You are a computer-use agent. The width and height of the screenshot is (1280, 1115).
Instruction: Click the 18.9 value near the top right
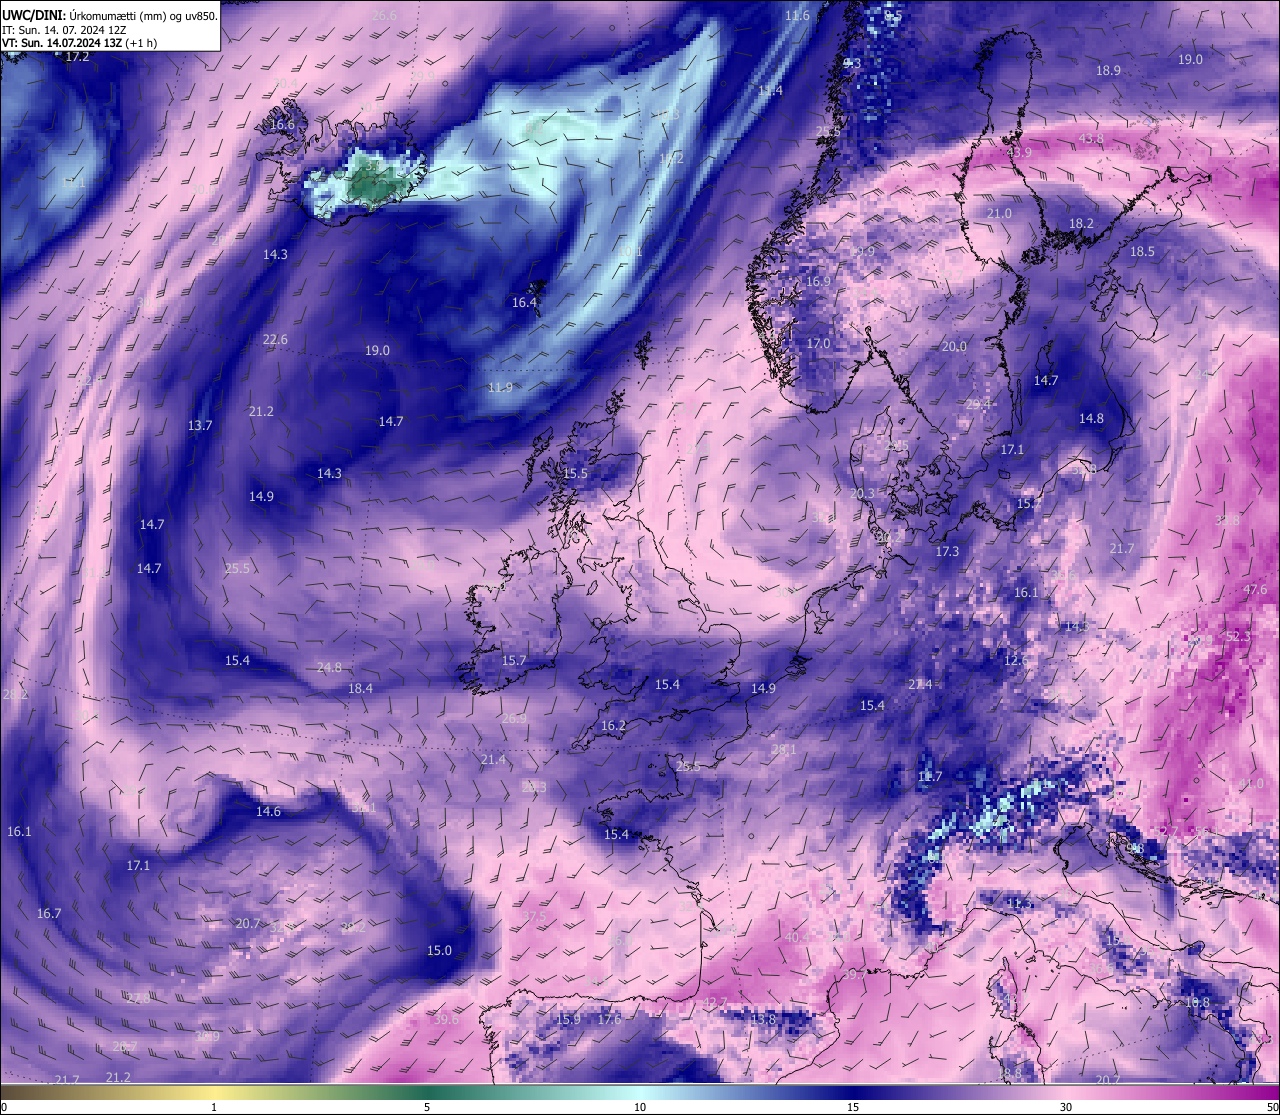click(x=1108, y=71)
